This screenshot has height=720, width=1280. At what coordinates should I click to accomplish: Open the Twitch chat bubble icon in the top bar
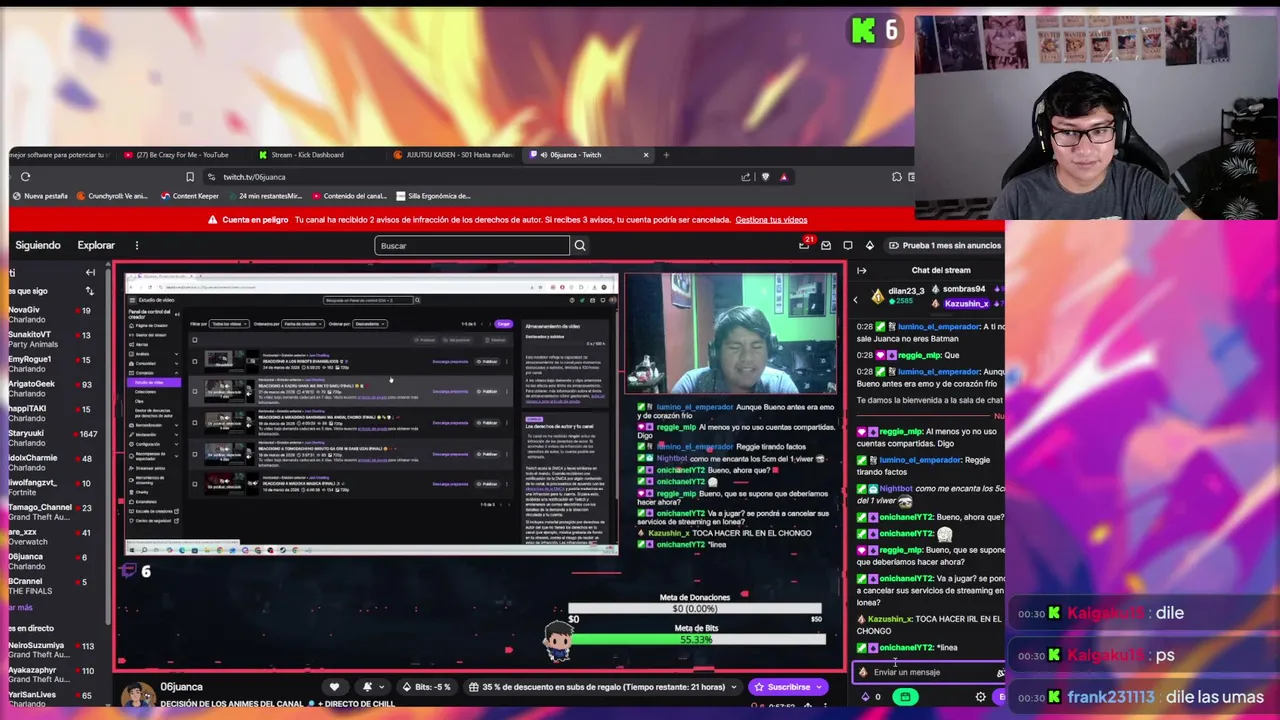pos(848,245)
